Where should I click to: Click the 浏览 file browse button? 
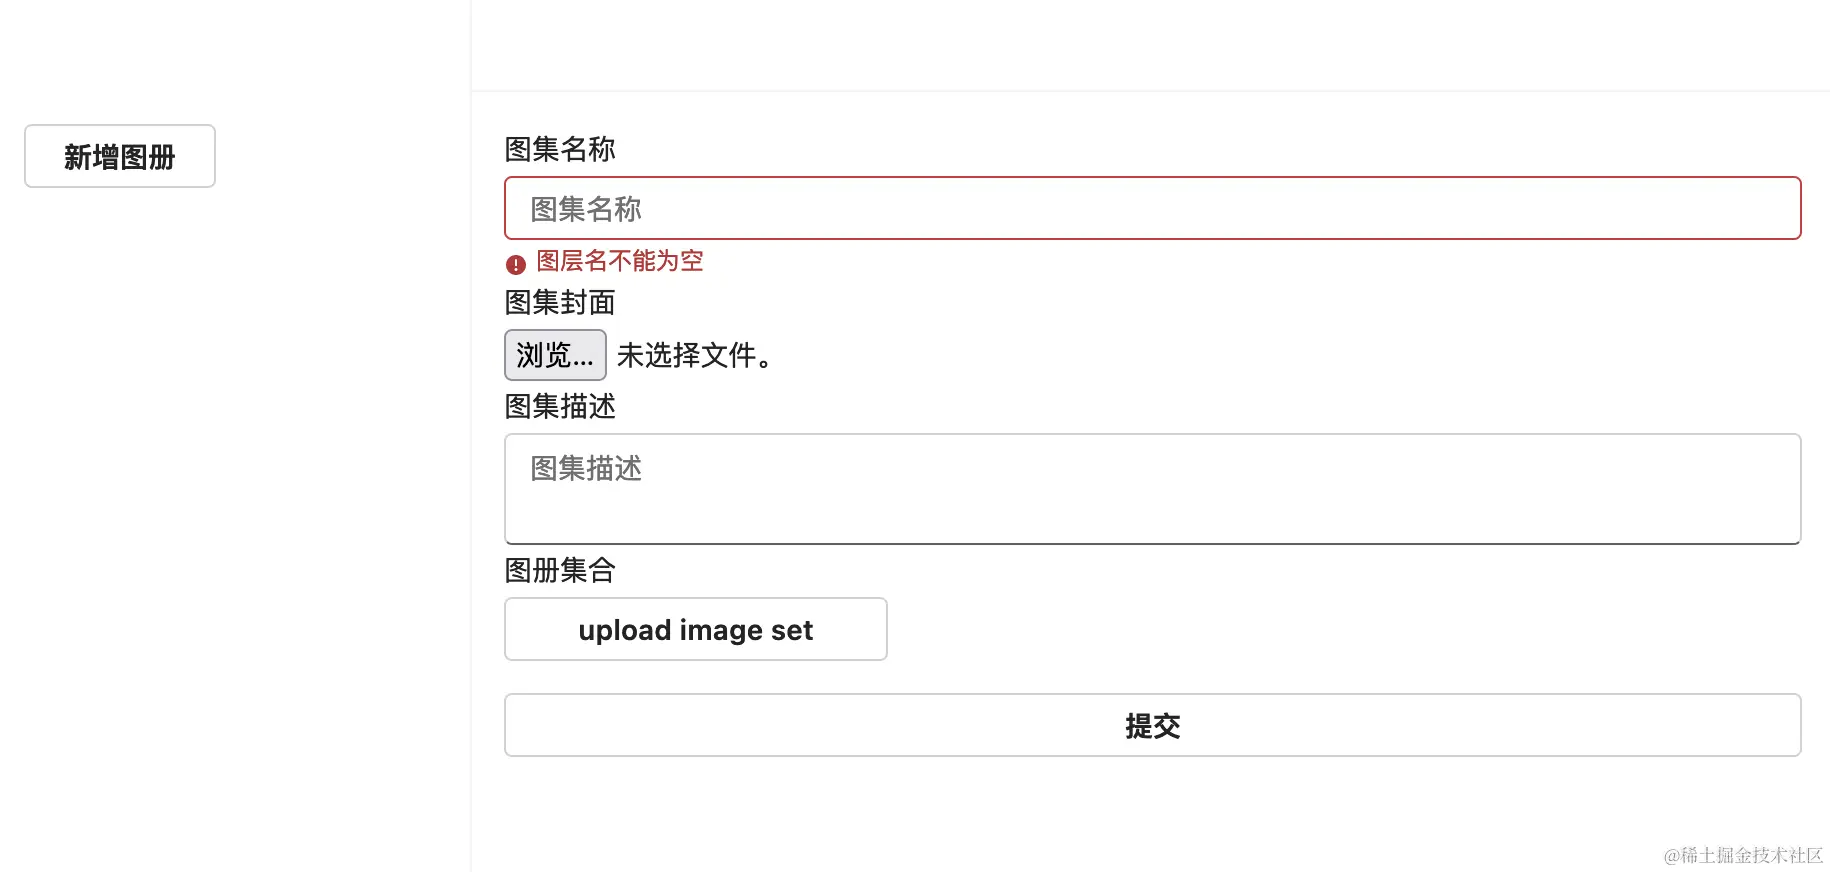point(555,355)
